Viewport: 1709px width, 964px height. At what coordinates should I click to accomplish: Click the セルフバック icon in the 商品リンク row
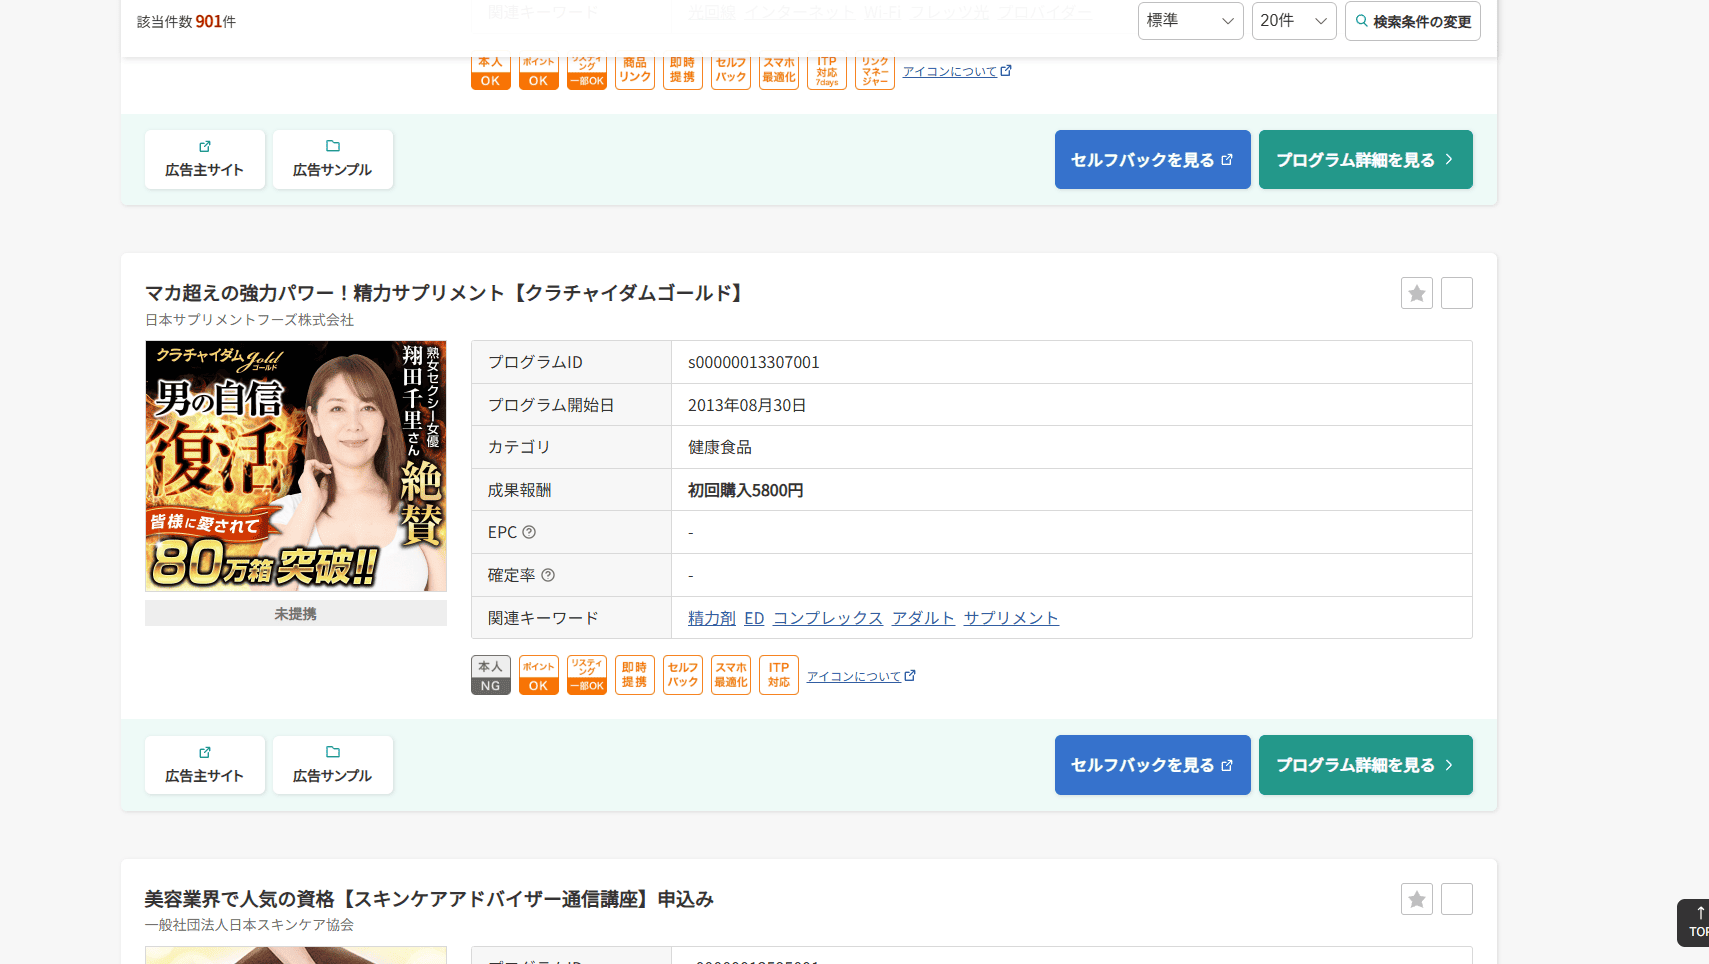tap(731, 72)
